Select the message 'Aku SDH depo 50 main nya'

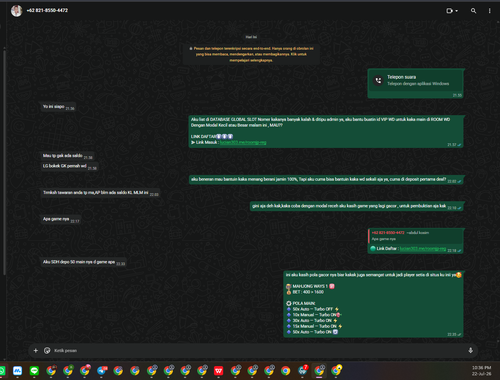84,262
